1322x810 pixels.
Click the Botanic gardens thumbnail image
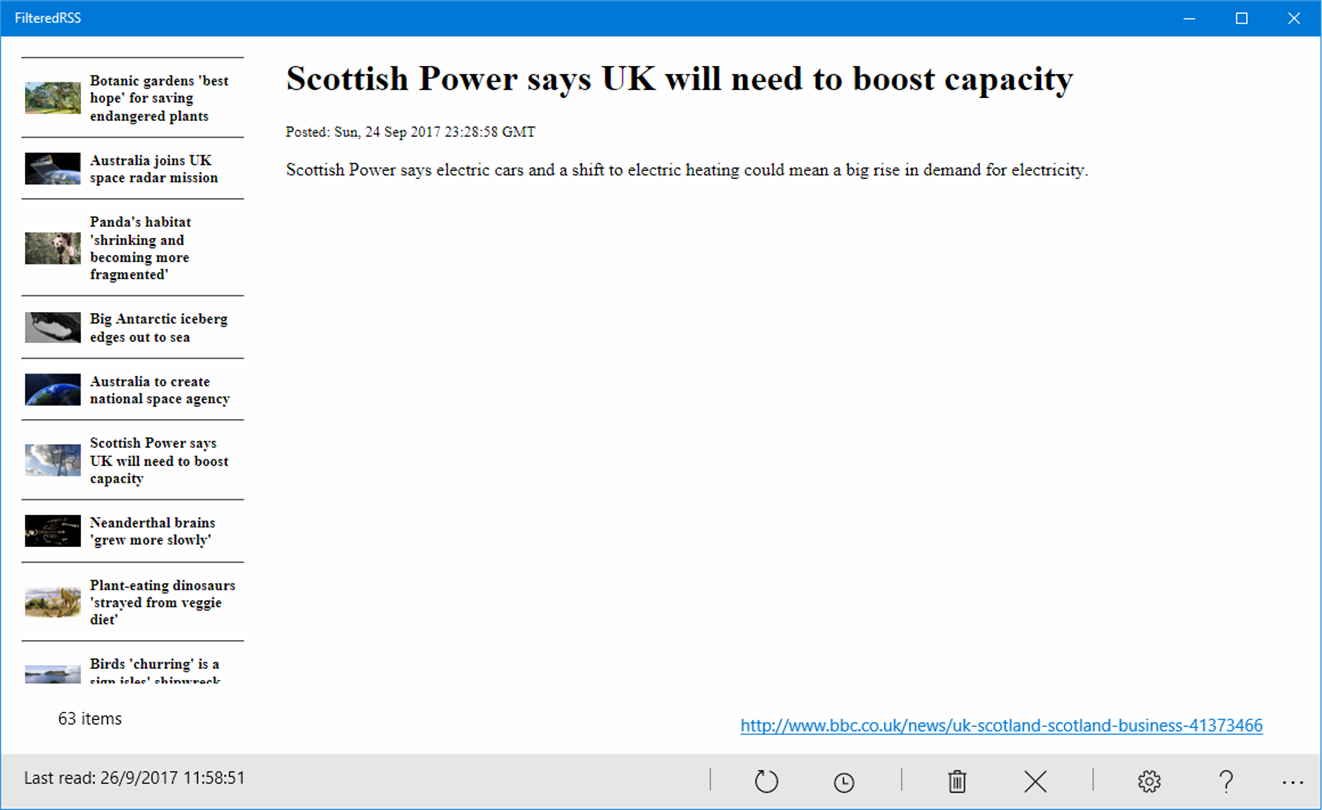pos(53,98)
